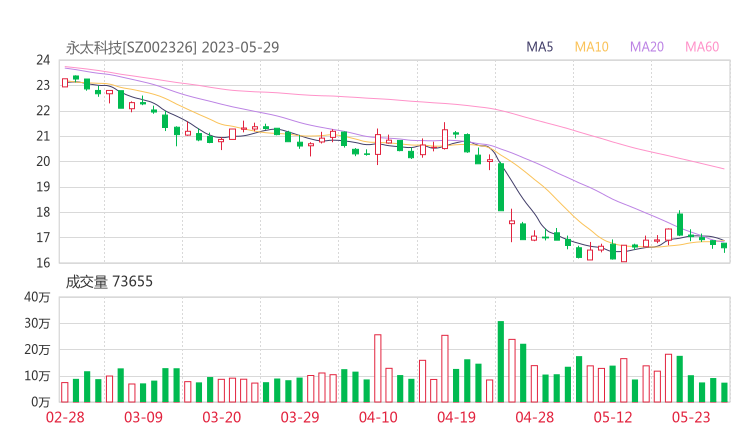740x440 pixels.
Task: Click the 02-28 date axis label
Action: (65, 417)
